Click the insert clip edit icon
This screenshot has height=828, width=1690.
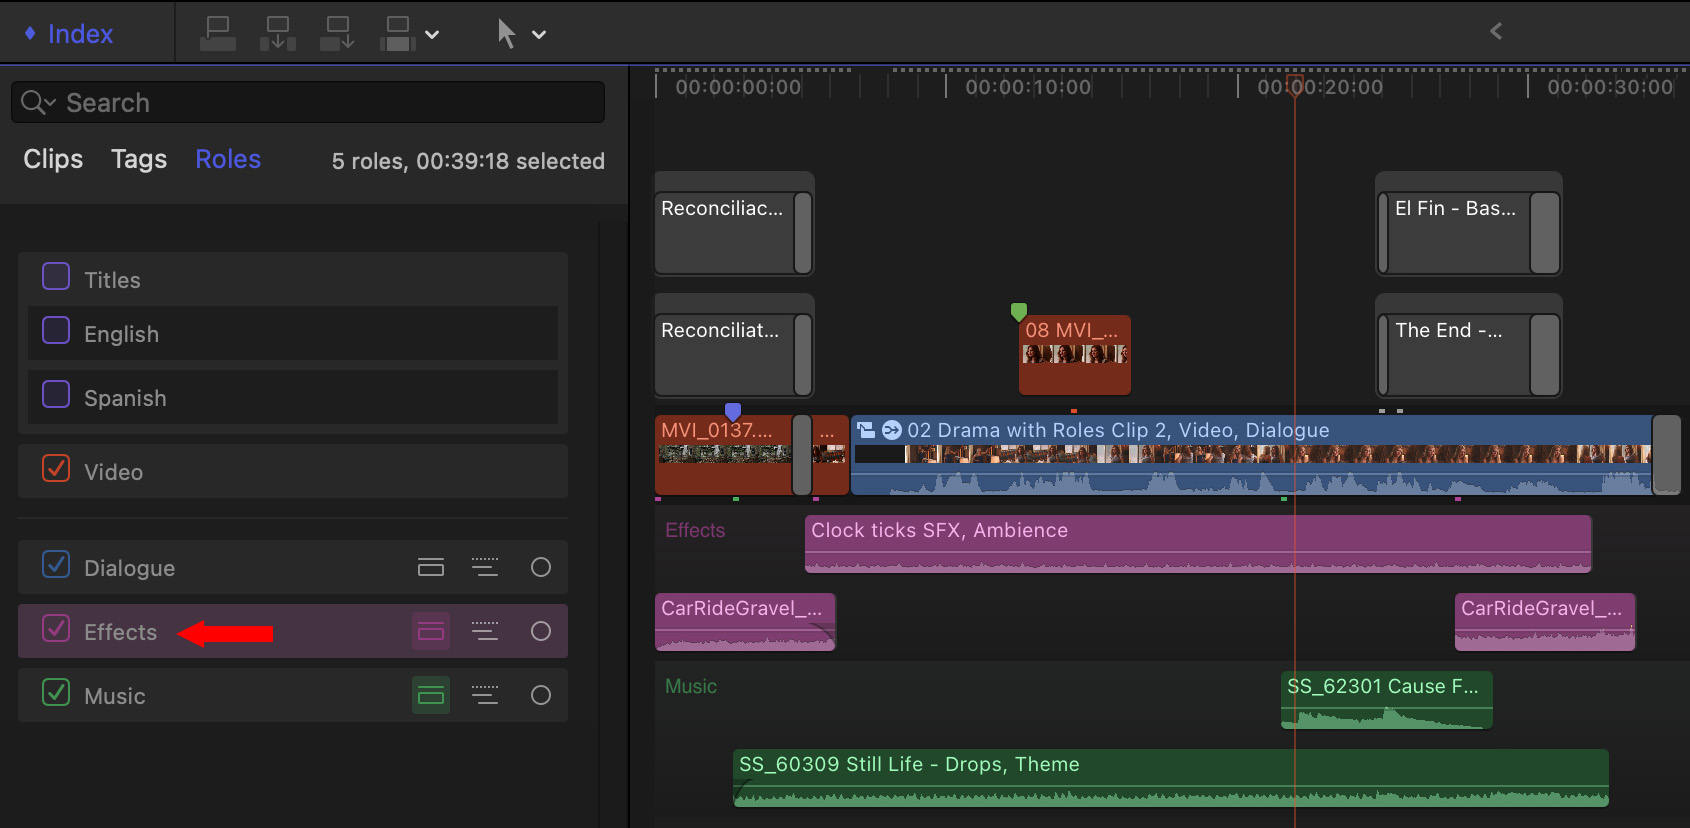277,33
